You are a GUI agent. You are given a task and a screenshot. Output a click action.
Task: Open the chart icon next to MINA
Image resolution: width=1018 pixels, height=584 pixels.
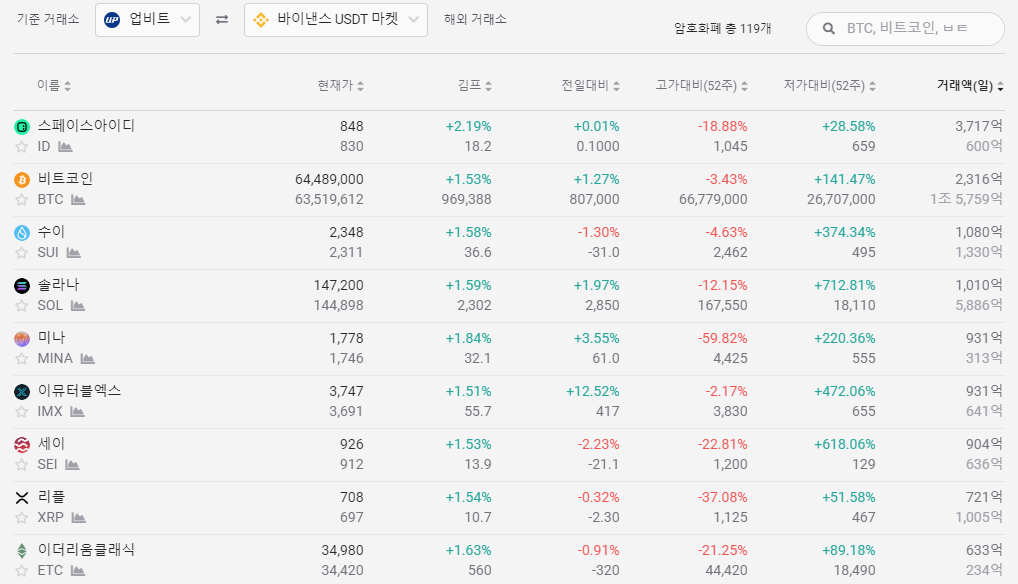(88, 359)
